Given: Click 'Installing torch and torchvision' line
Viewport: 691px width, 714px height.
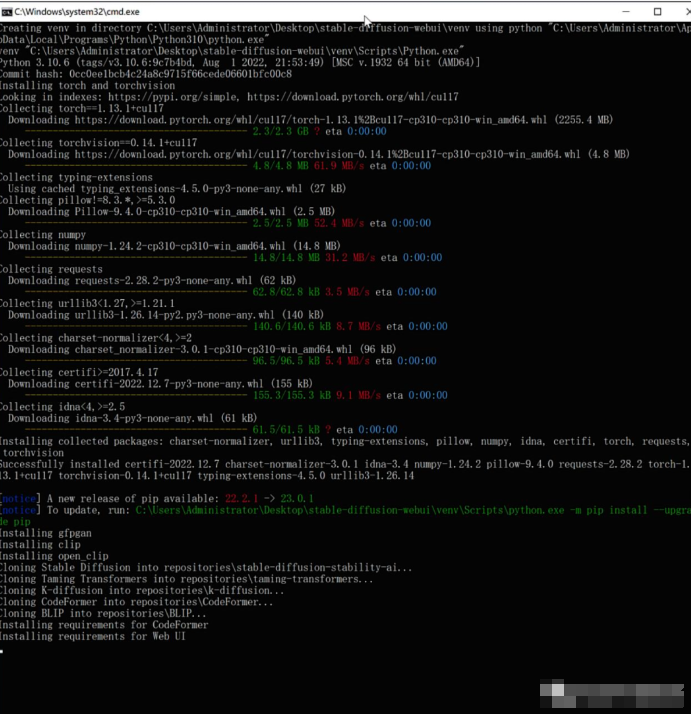Looking at the screenshot, I should [x=87, y=85].
